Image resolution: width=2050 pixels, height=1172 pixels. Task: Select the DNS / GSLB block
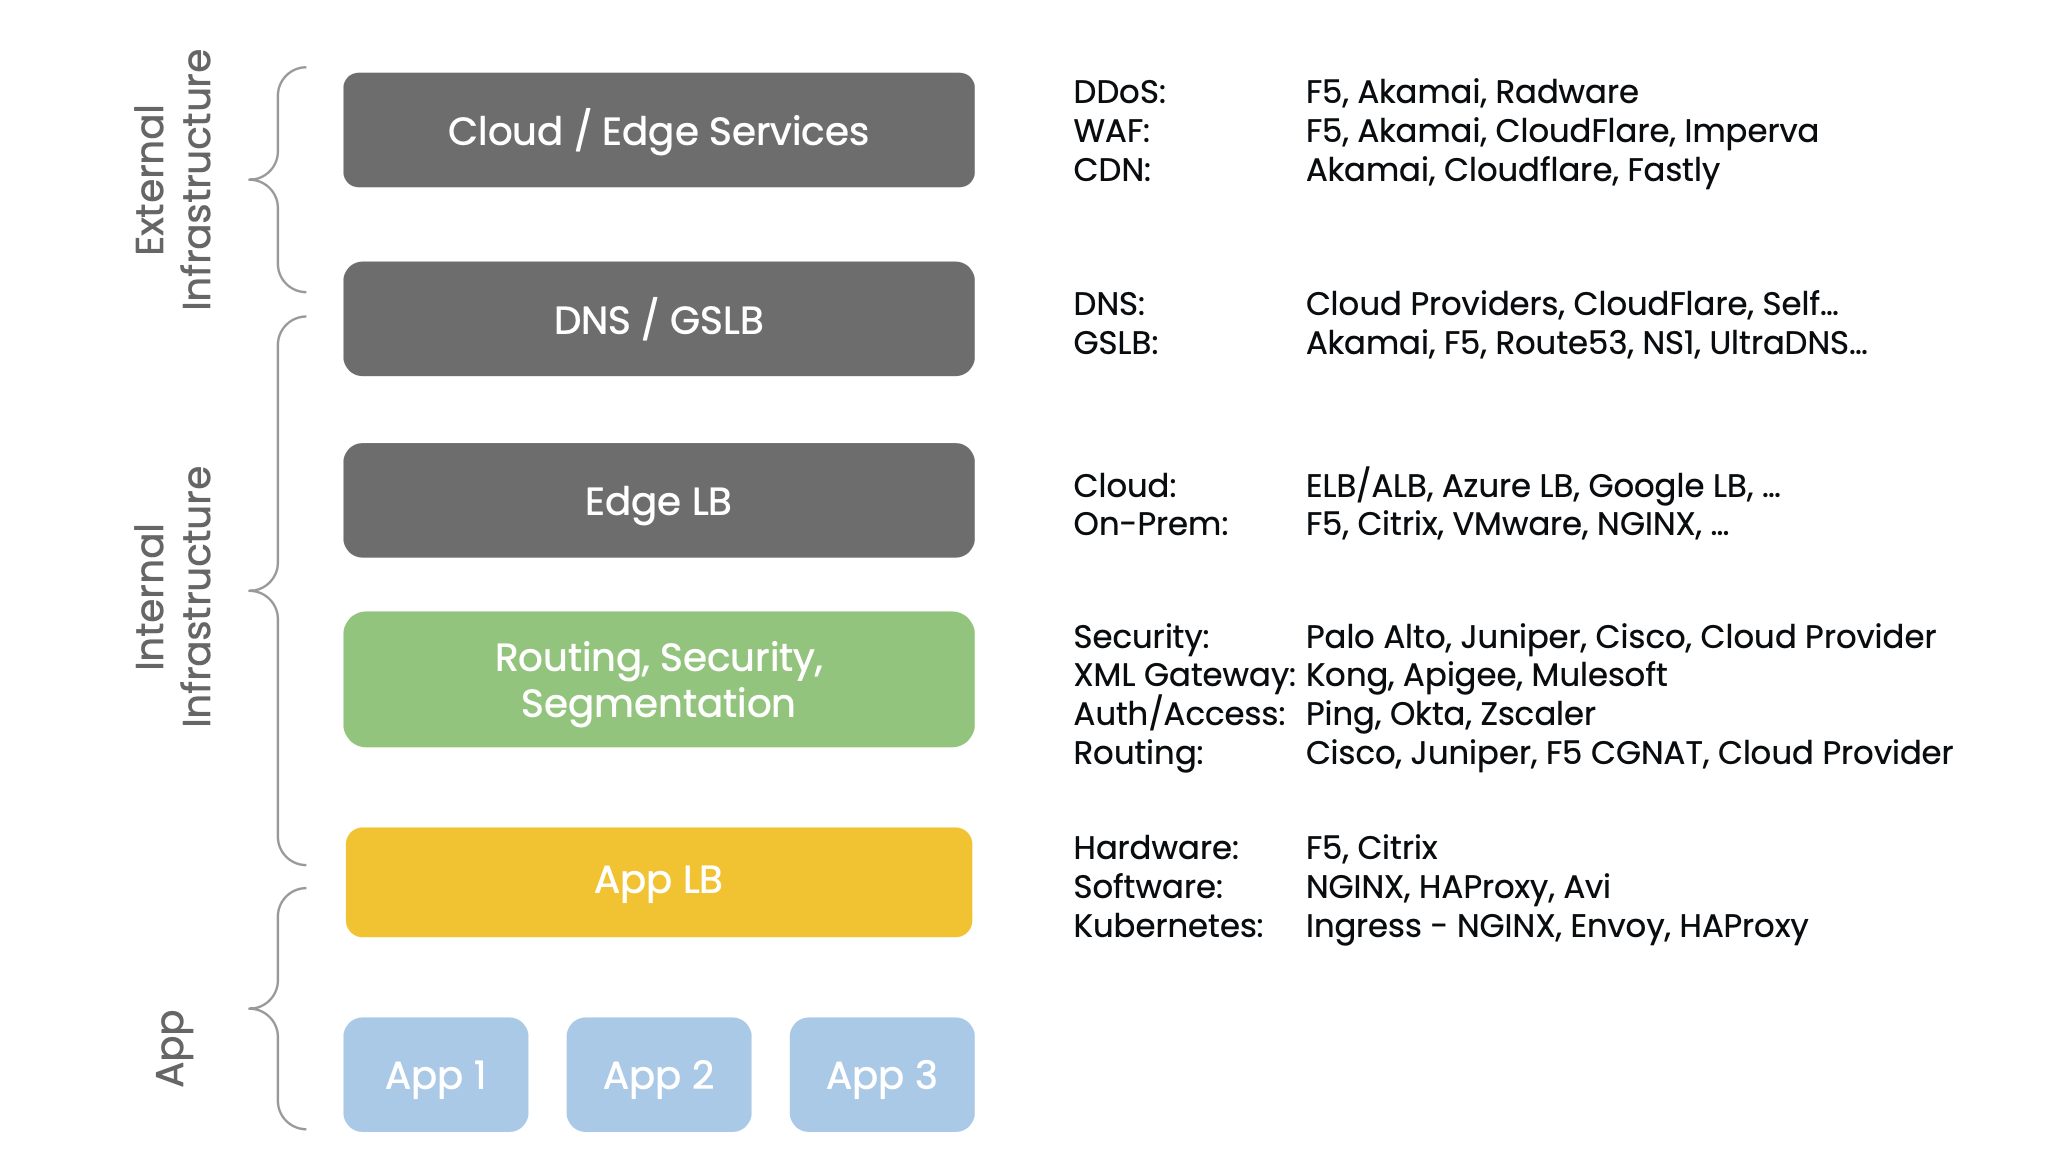pyautogui.click(x=658, y=319)
